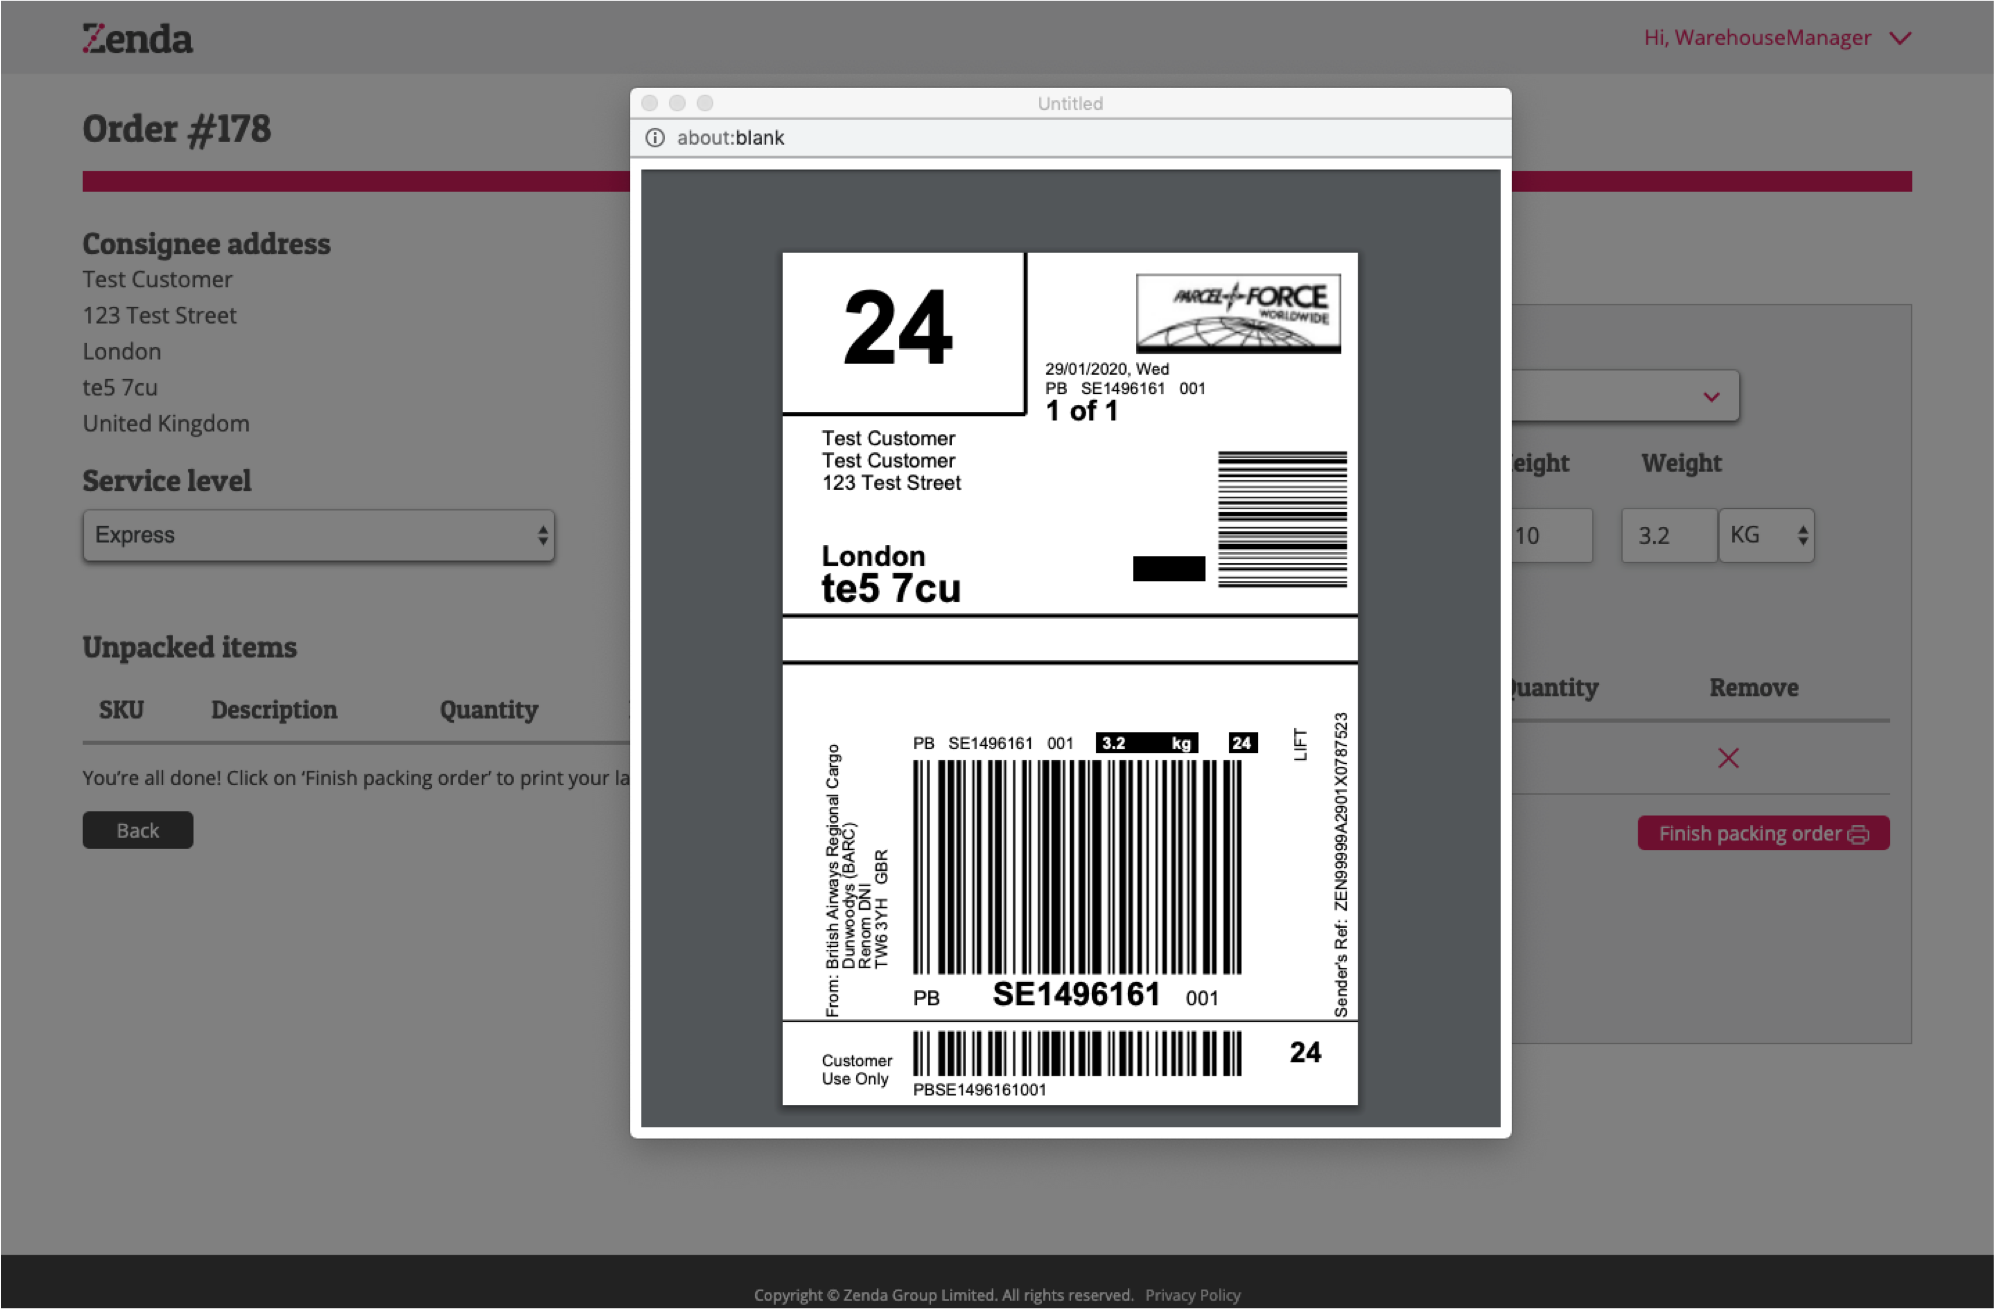Expand the partially hidden dropdown above Weight
This screenshot has height=1309, width=1994.
(1626, 396)
